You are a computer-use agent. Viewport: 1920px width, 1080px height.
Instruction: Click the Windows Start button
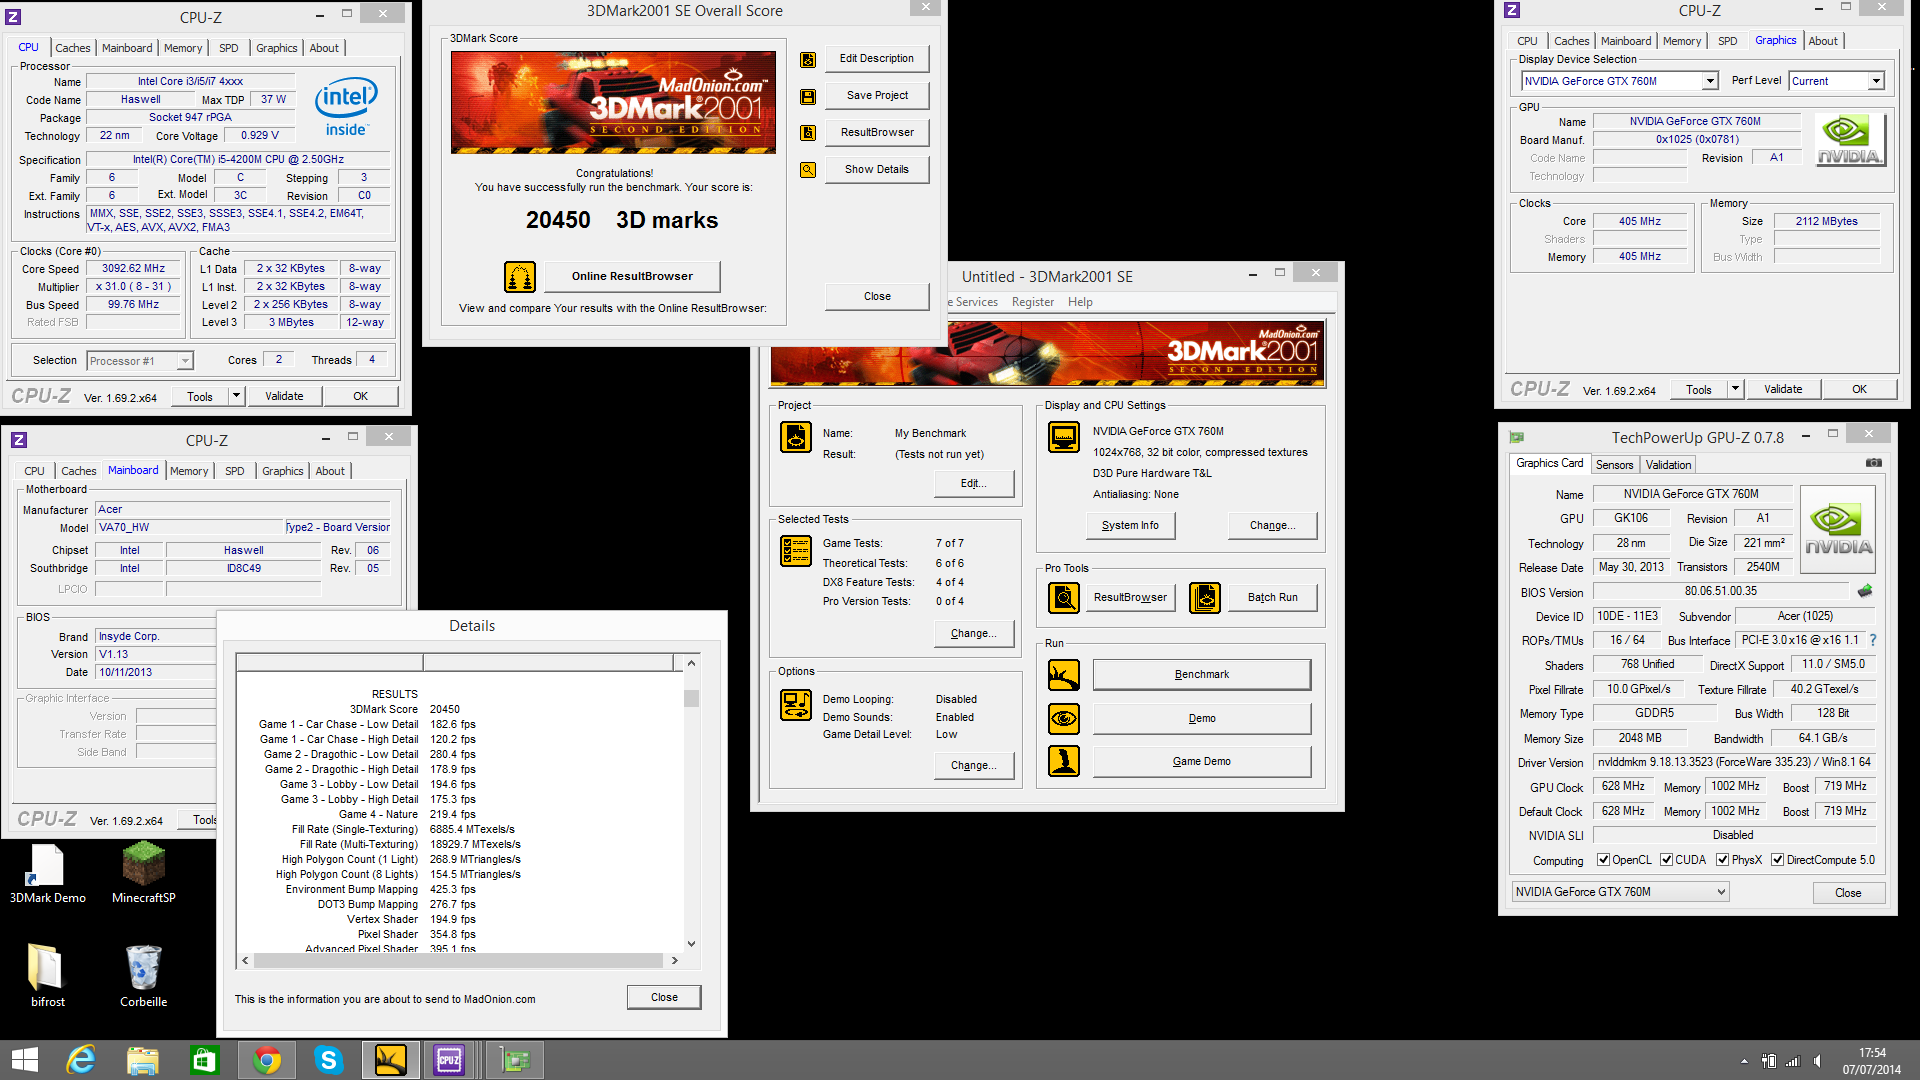(x=24, y=1060)
